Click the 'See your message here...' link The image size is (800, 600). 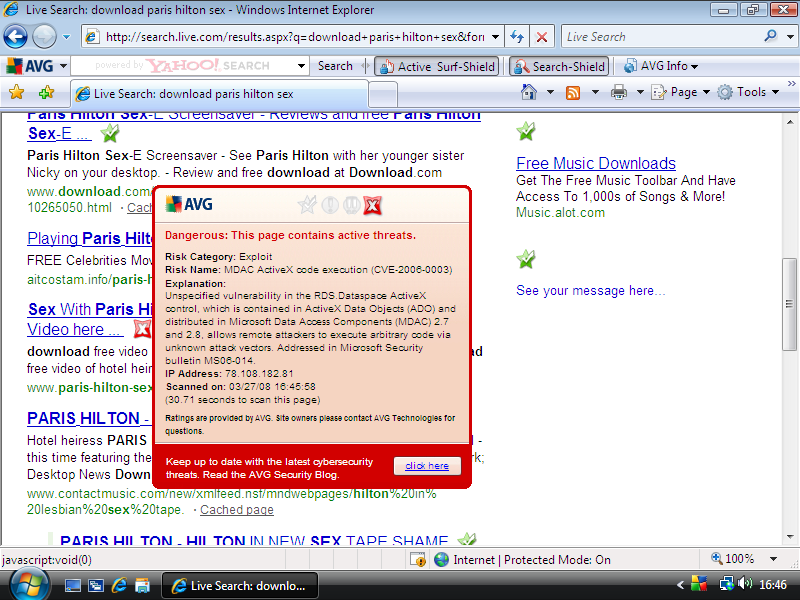591,291
